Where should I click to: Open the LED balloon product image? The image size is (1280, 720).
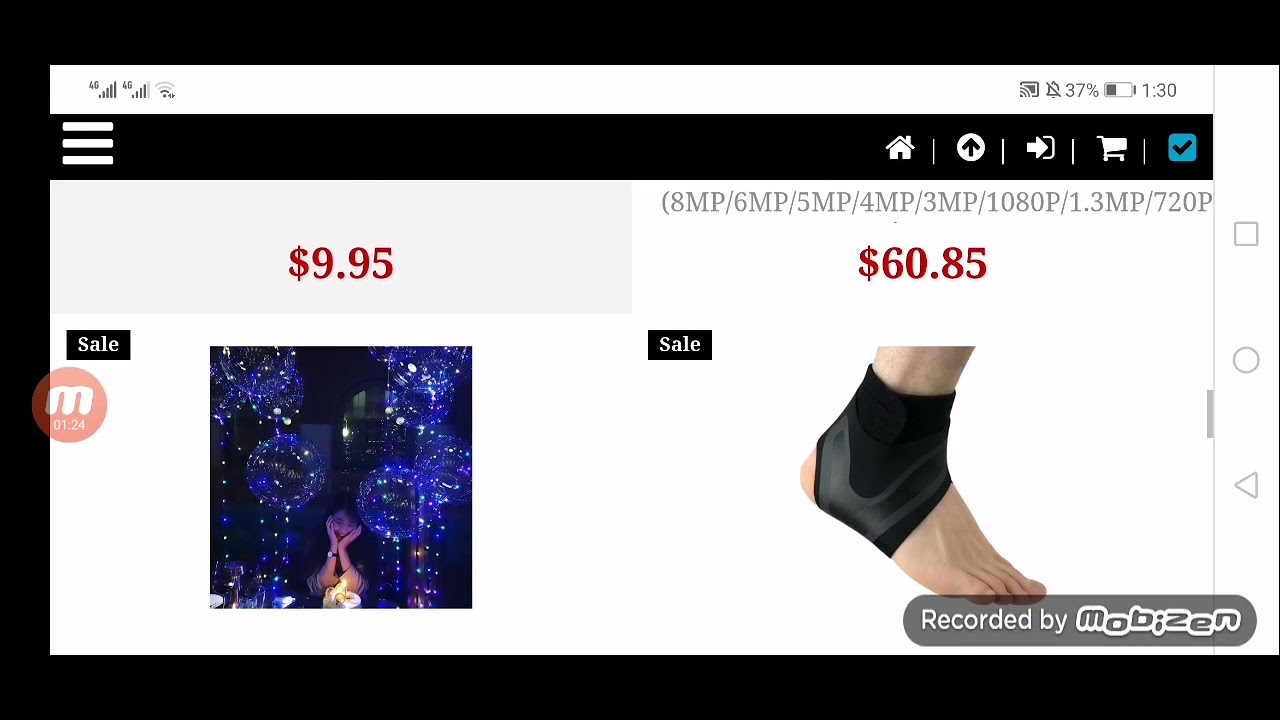point(341,477)
